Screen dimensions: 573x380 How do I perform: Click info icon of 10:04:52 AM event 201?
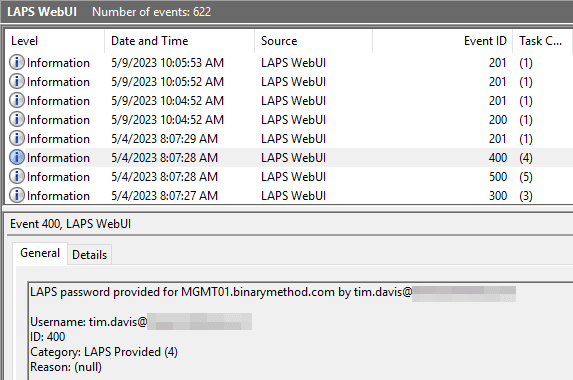click(x=17, y=100)
